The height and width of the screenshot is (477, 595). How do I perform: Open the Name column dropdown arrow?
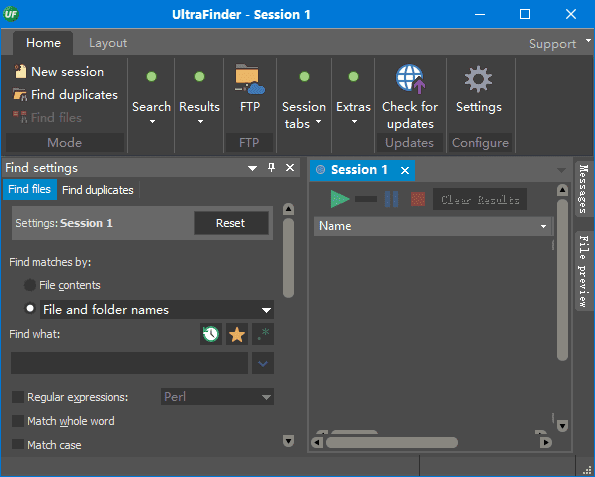click(x=543, y=227)
